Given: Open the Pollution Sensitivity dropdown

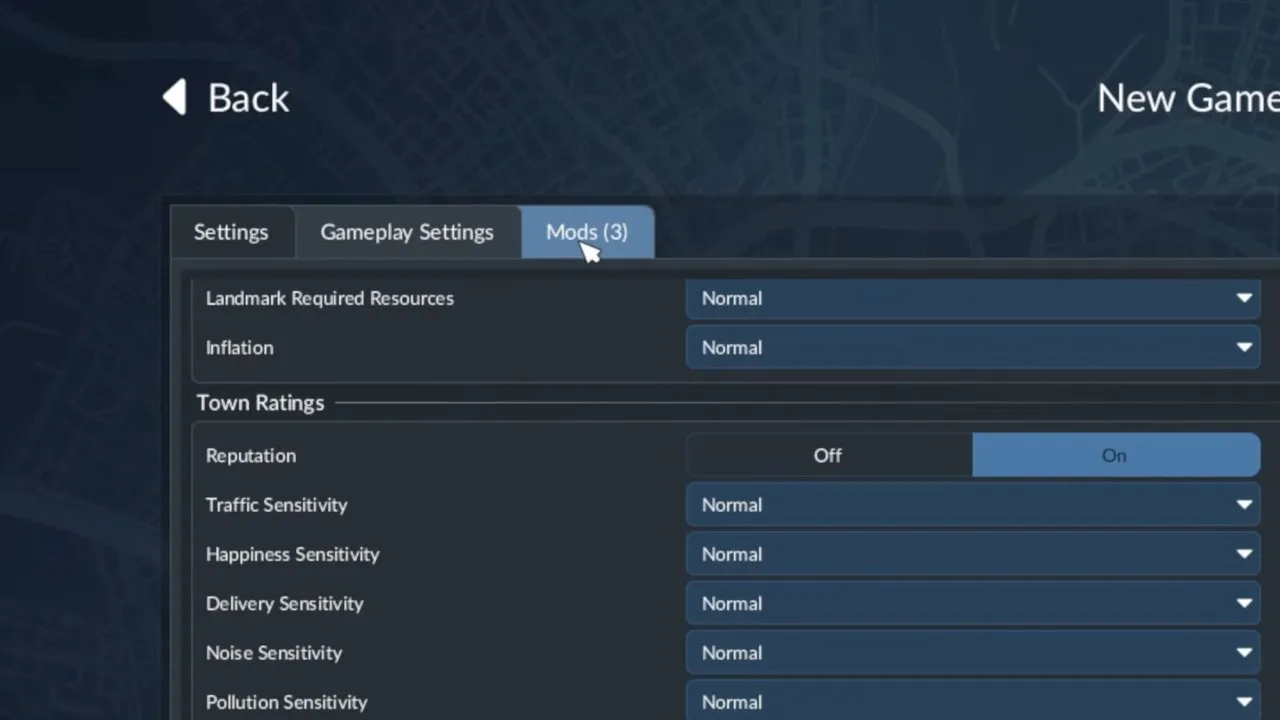Looking at the screenshot, I should [x=973, y=701].
